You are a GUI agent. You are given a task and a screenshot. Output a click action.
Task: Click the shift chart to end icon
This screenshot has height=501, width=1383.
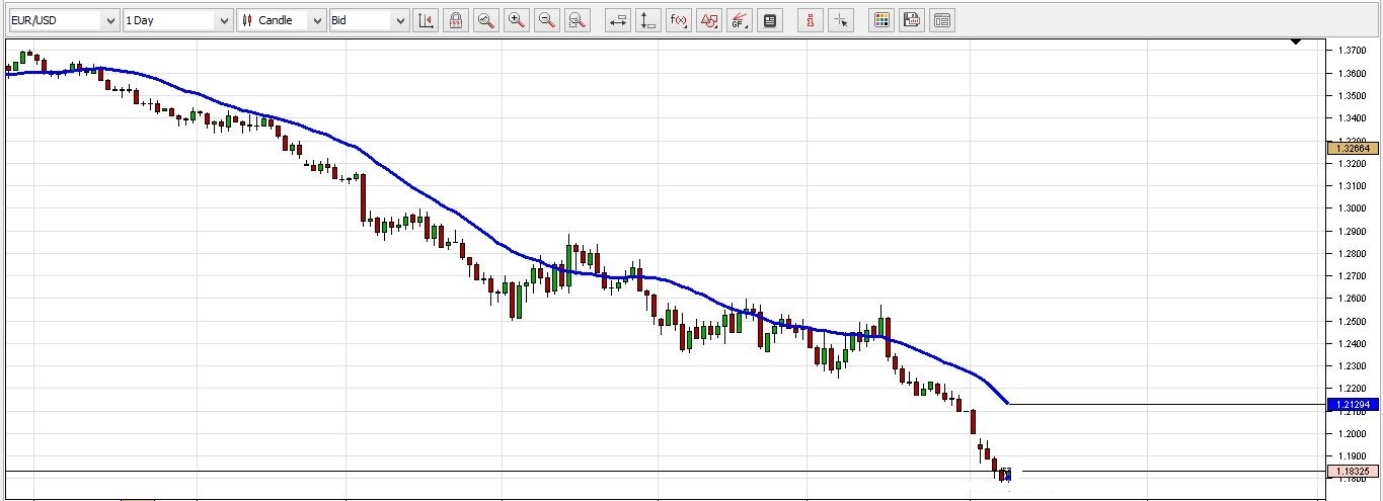click(x=426, y=20)
